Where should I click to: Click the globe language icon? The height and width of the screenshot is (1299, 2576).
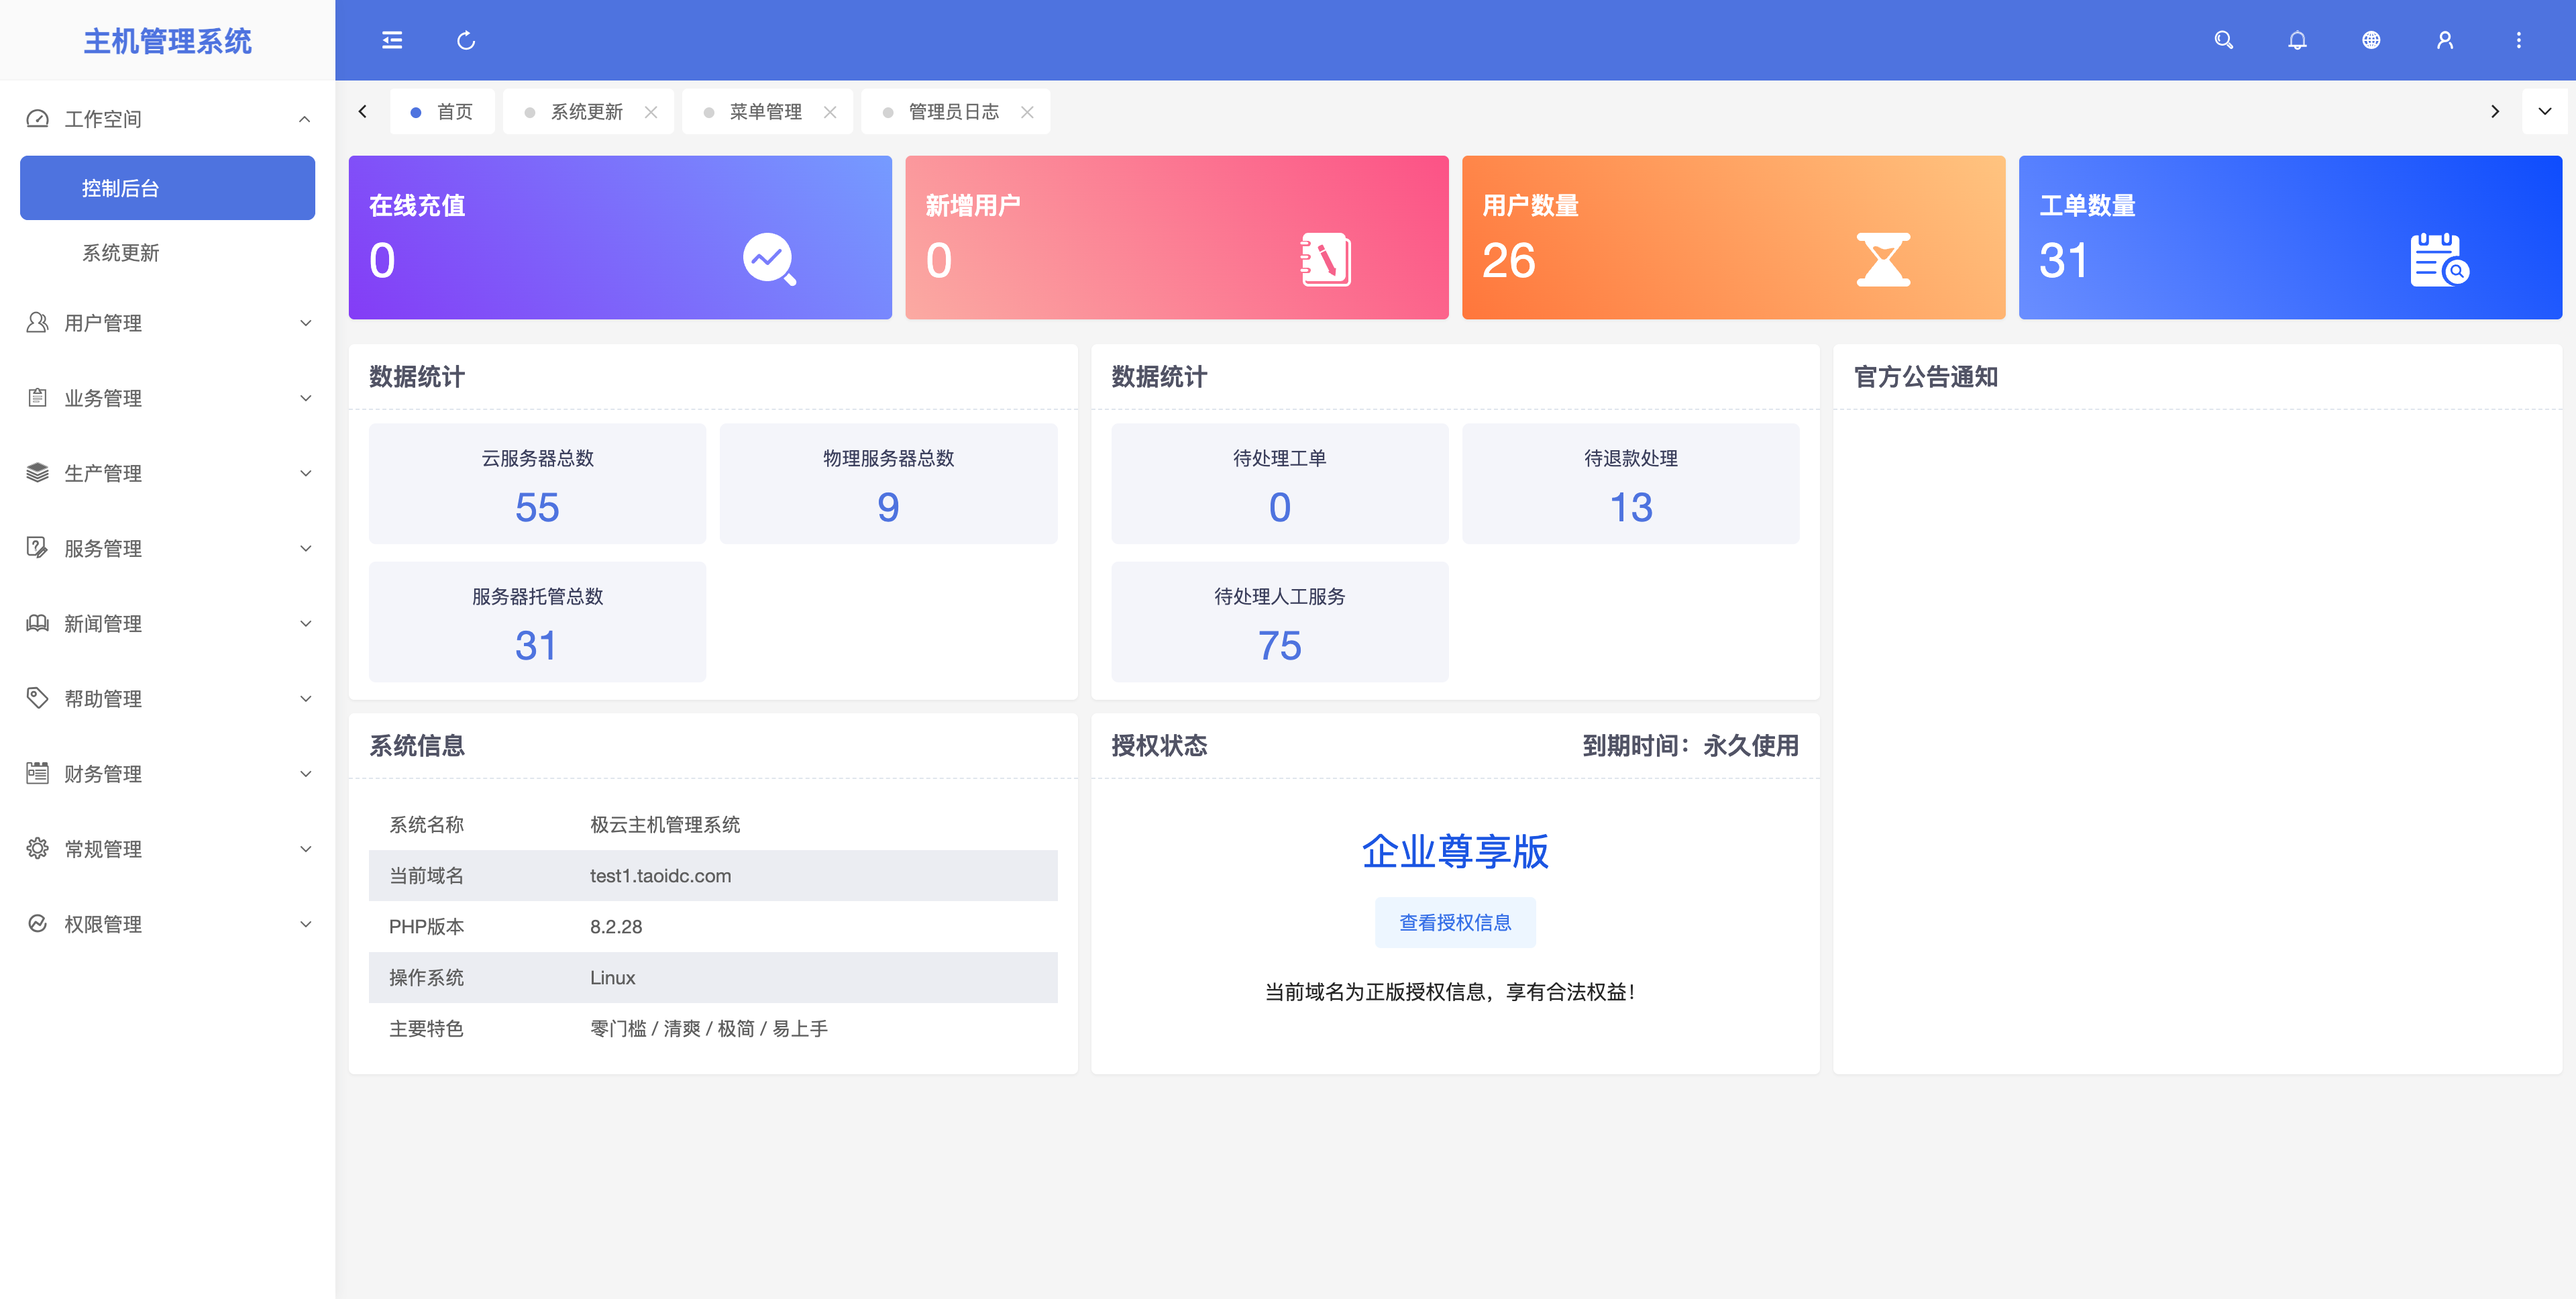(x=2371, y=40)
